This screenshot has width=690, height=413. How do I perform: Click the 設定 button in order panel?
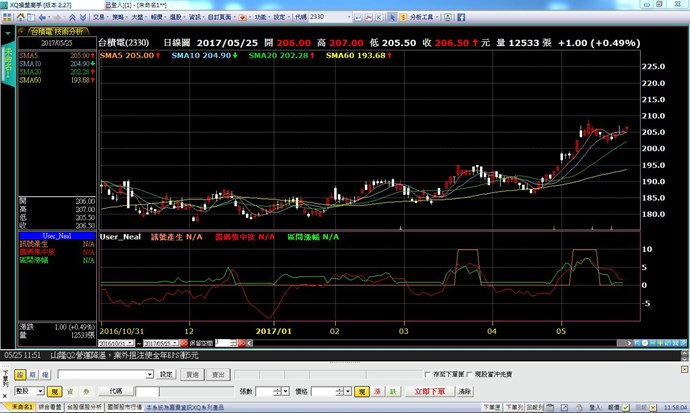tap(167, 374)
